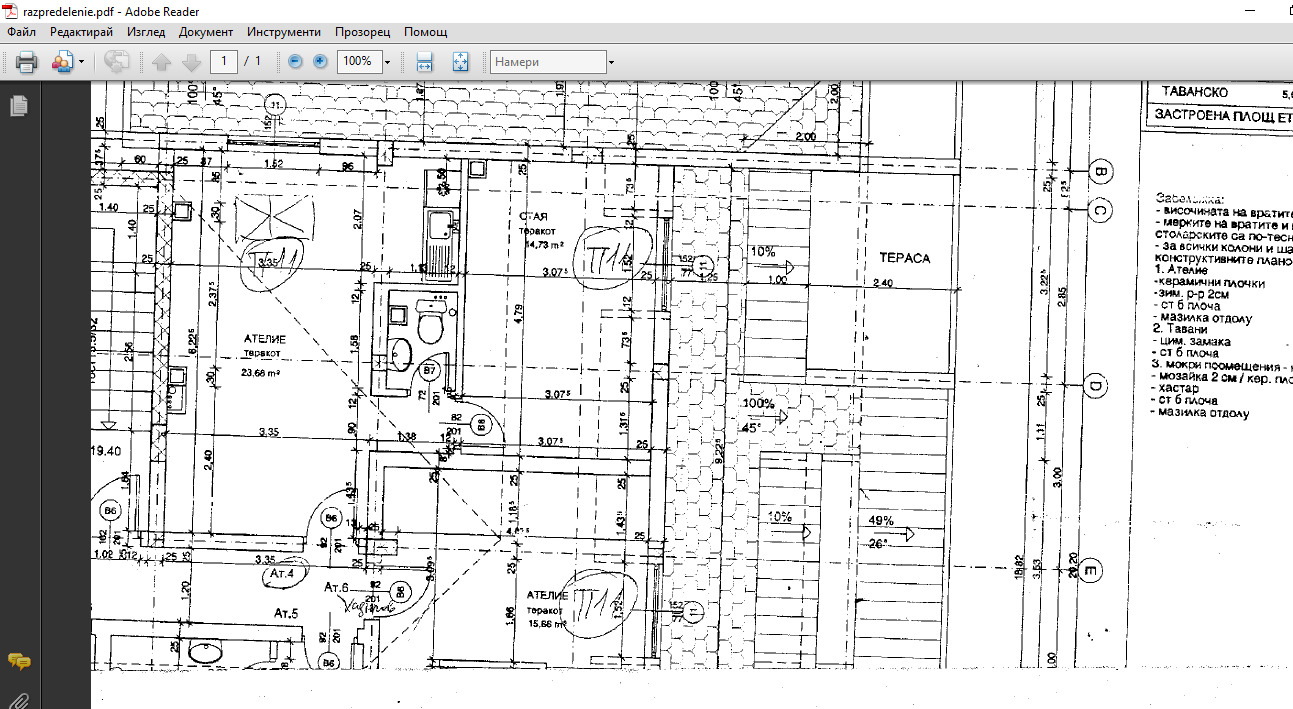Open the Помощ menu
This screenshot has width=1293, height=709.
pyautogui.click(x=425, y=32)
